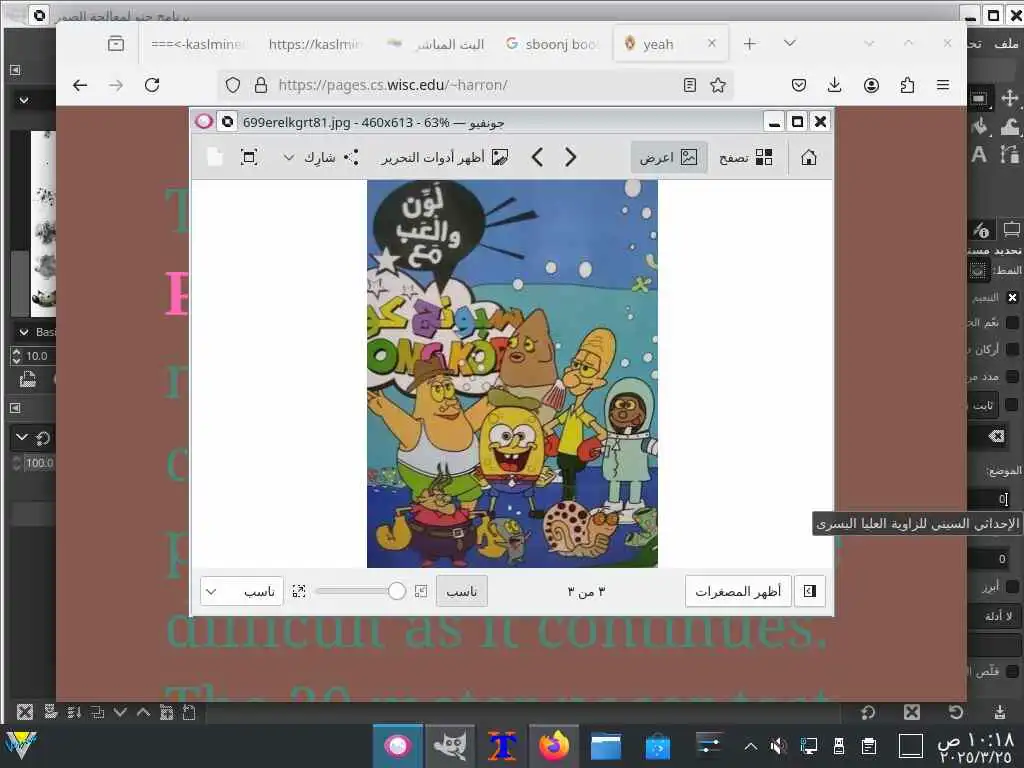Switch to the 'sboonj boo' Google tab

pos(552,44)
